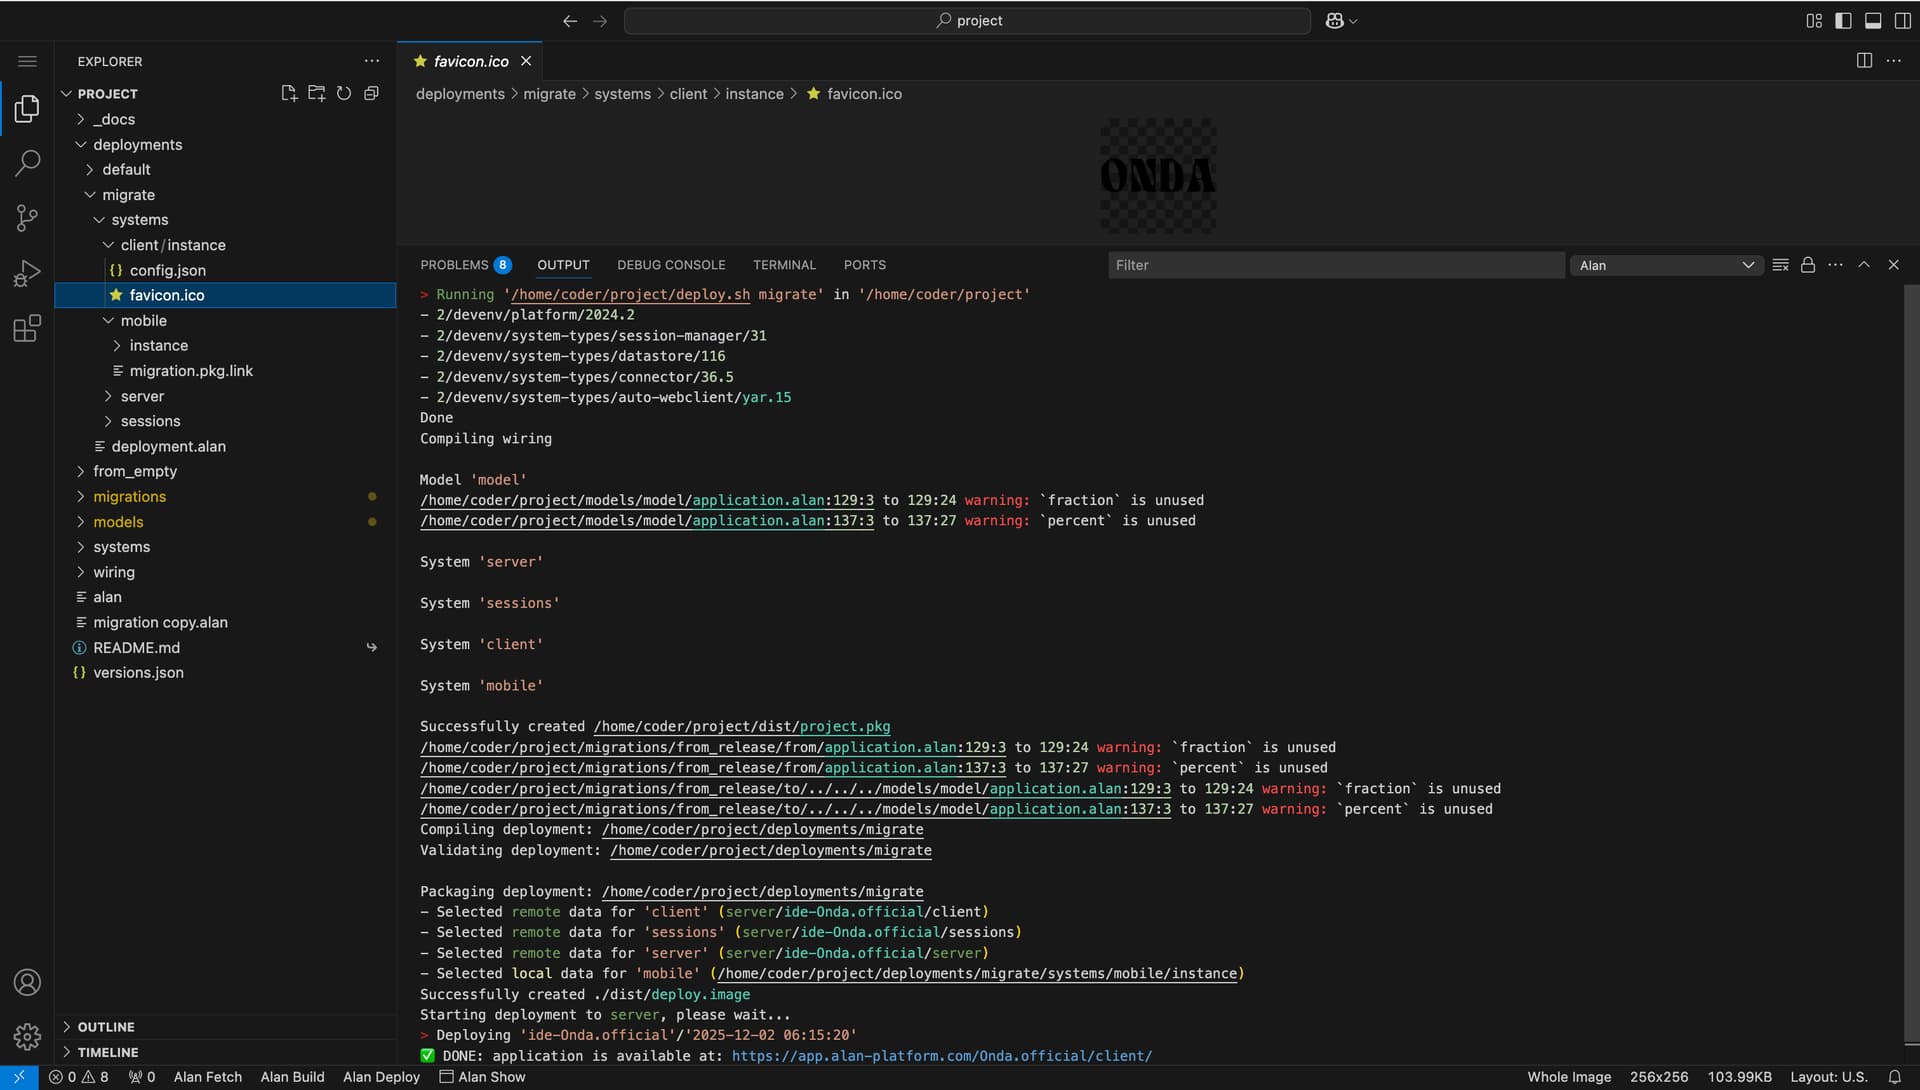Click the New File icon in Explorer
The image size is (1920, 1090).
[289, 93]
